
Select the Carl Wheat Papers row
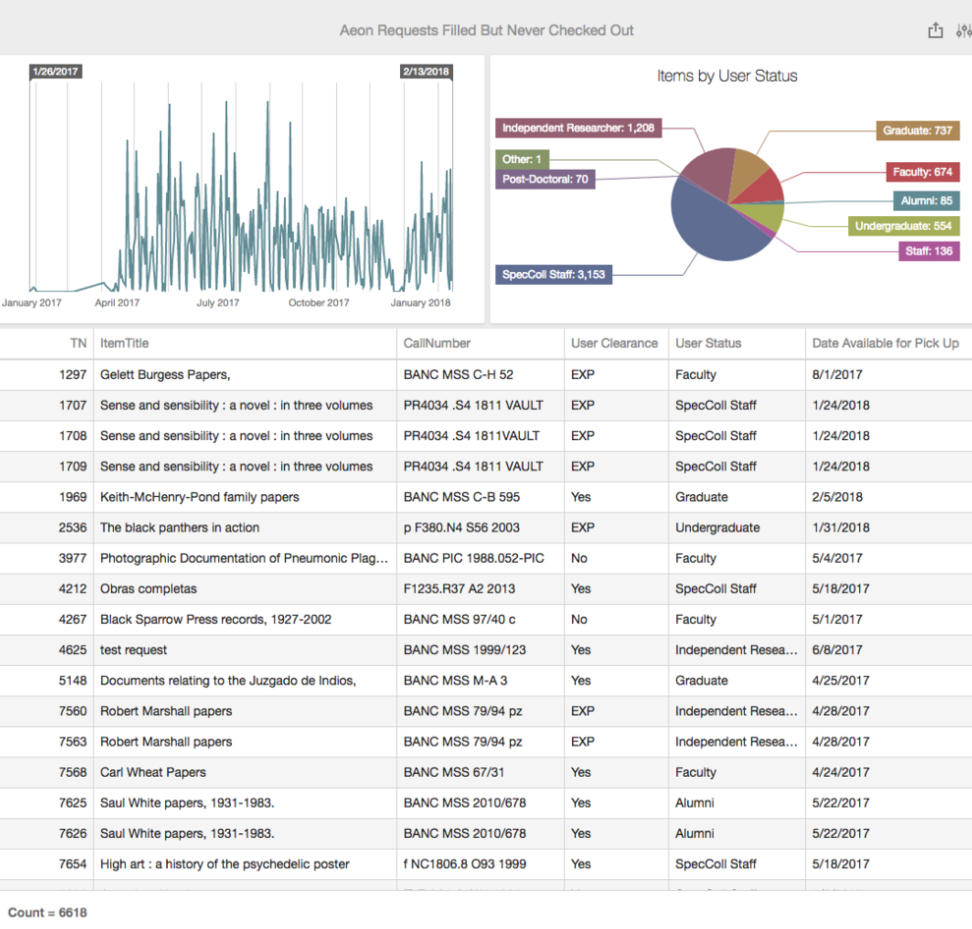pyautogui.click(x=153, y=772)
